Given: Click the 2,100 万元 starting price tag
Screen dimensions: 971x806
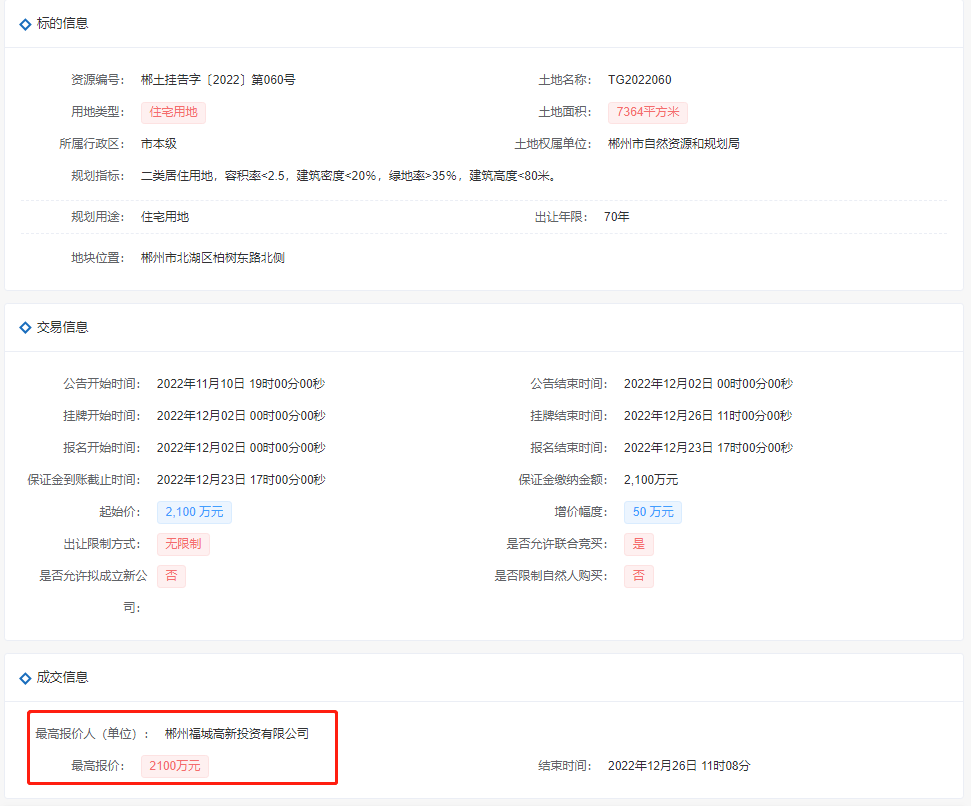Looking at the screenshot, I should pyautogui.click(x=194, y=512).
